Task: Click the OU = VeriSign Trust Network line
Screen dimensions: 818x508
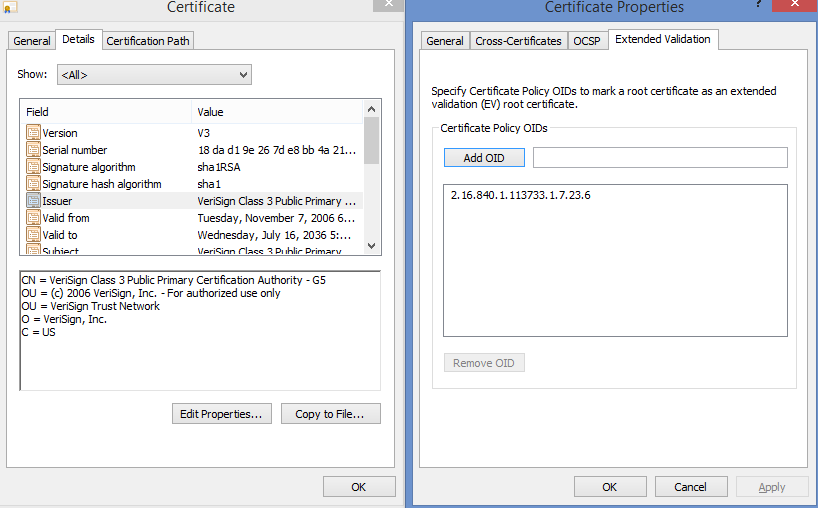Action: point(90,306)
